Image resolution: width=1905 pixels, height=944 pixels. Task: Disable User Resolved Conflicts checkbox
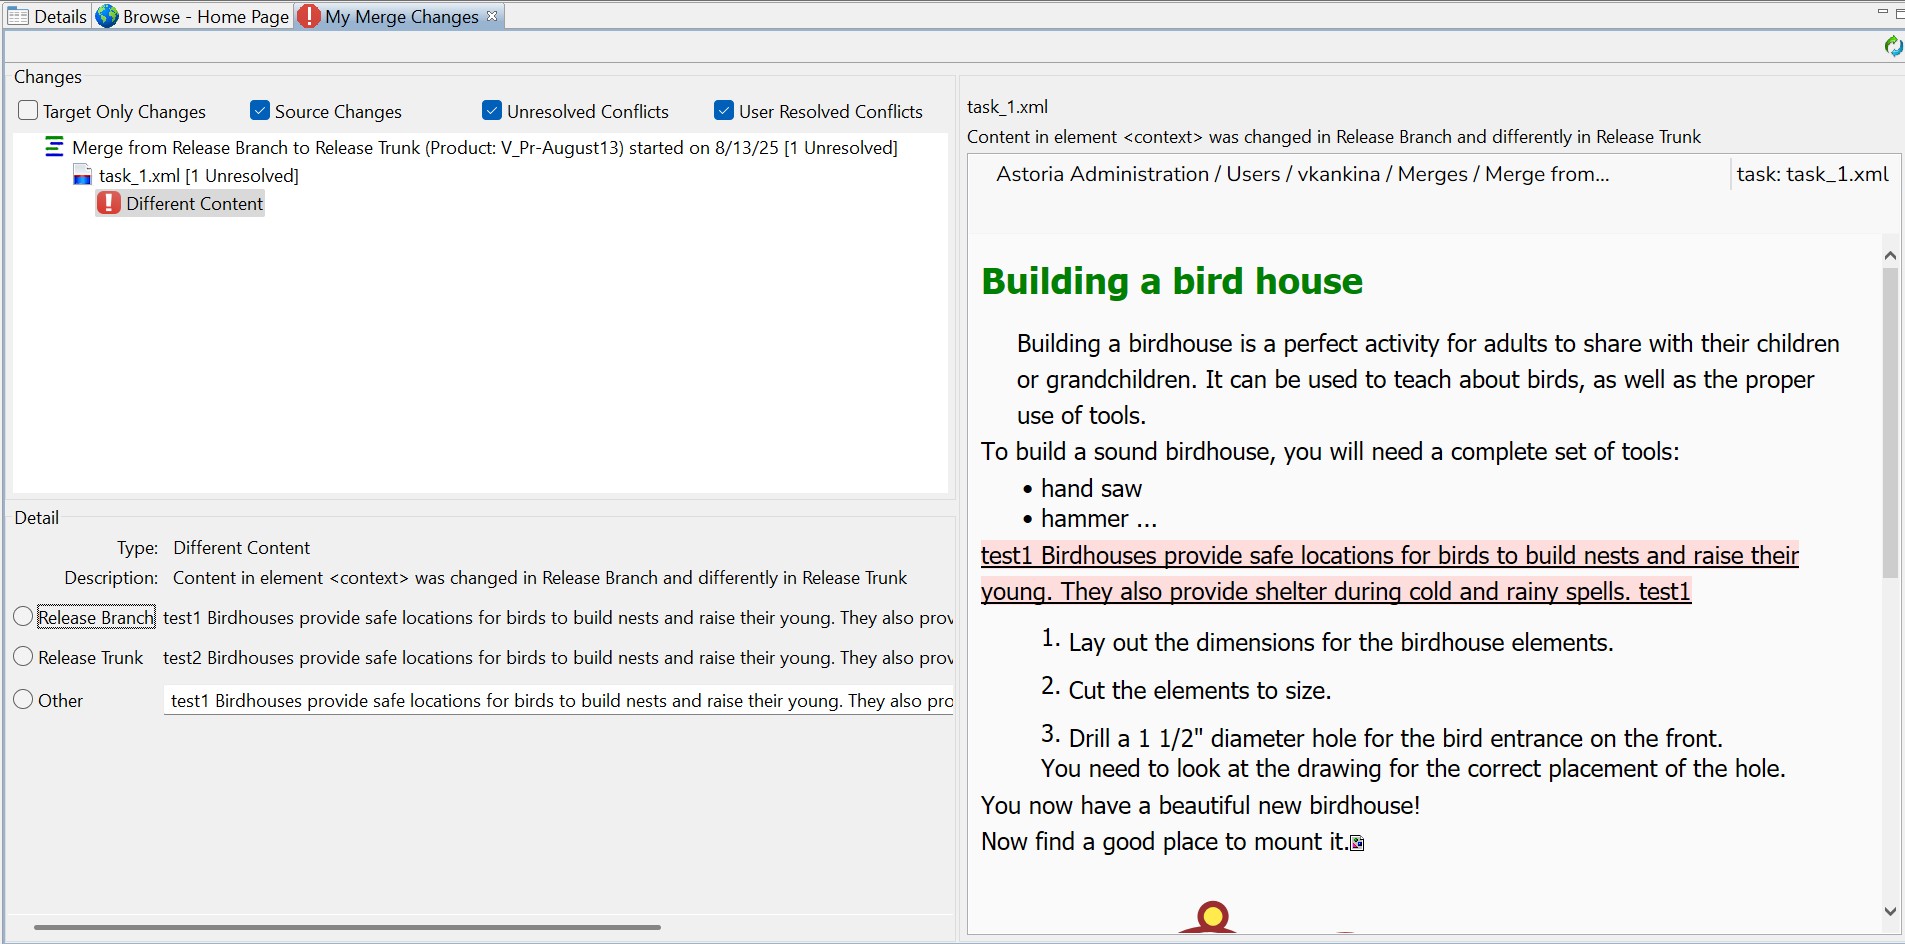coord(724,111)
